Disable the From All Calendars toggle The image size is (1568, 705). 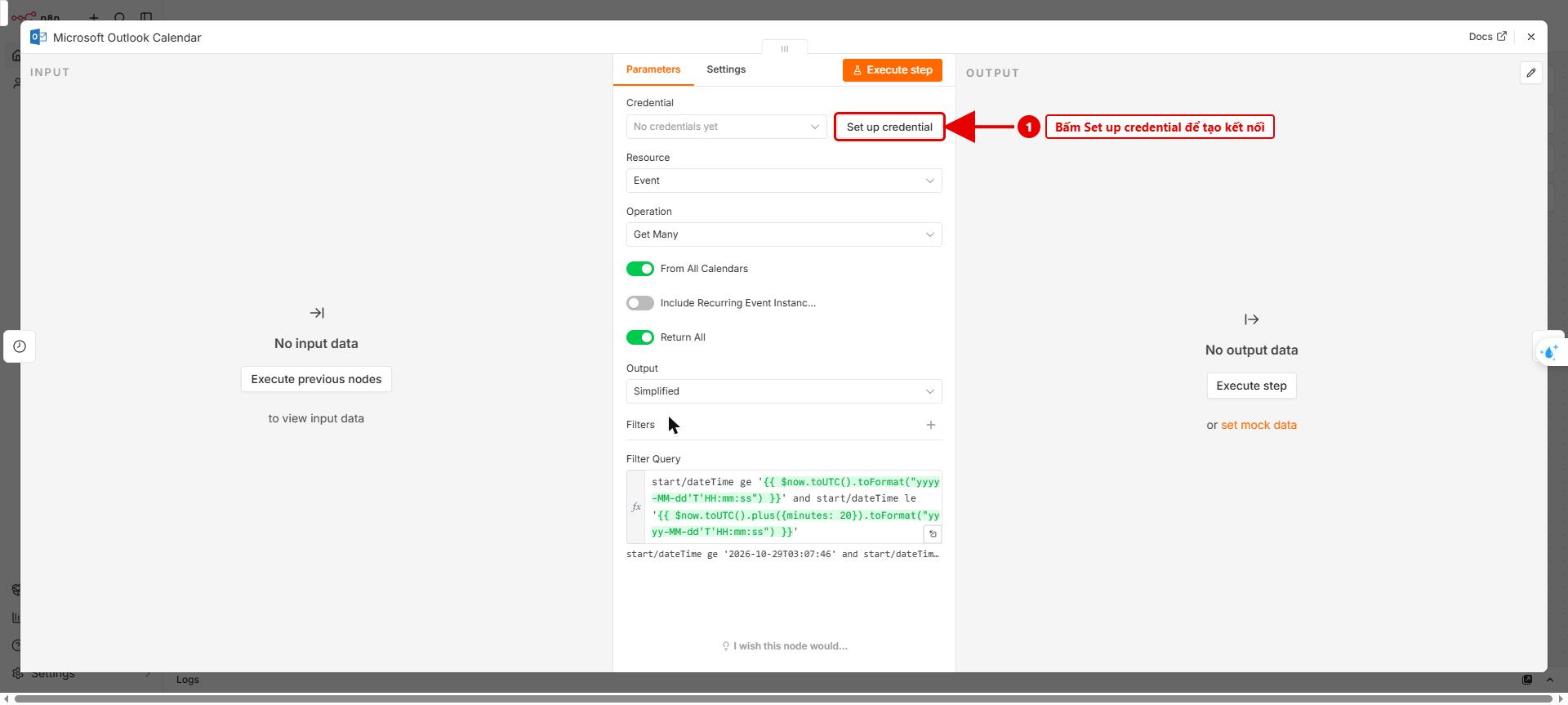point(640,269)
